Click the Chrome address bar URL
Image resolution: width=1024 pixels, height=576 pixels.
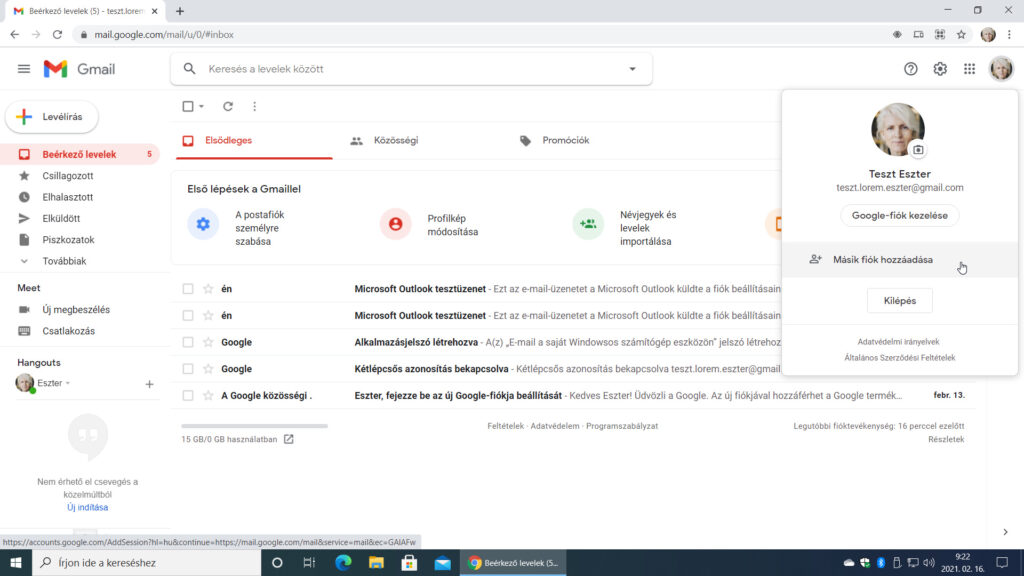(x=164, y=35)
